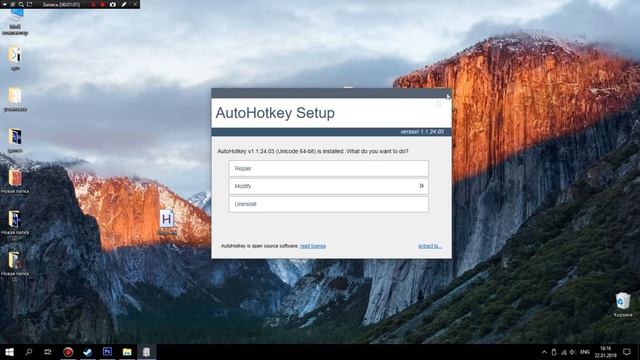Expand Modify options with double-arrow chevron
640x360 pixels.
[x=422, y=186]
